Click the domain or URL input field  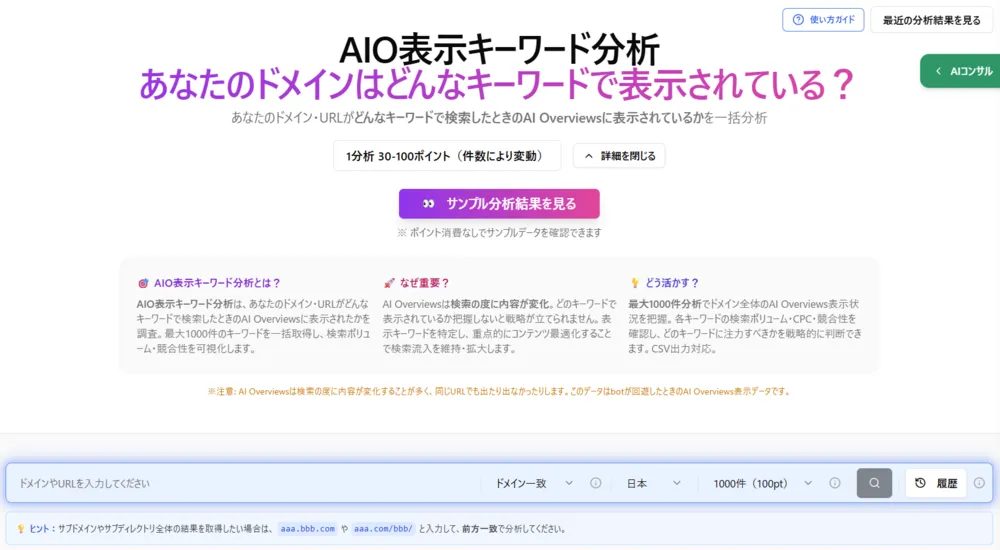(x=246, y=483)
